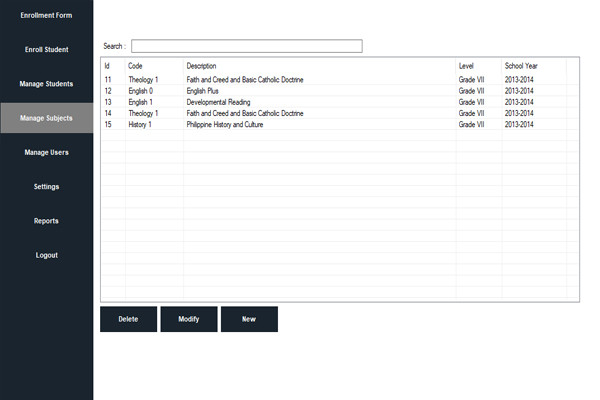Select row with Id 14
600x400 pixels.
coord(340,113)
